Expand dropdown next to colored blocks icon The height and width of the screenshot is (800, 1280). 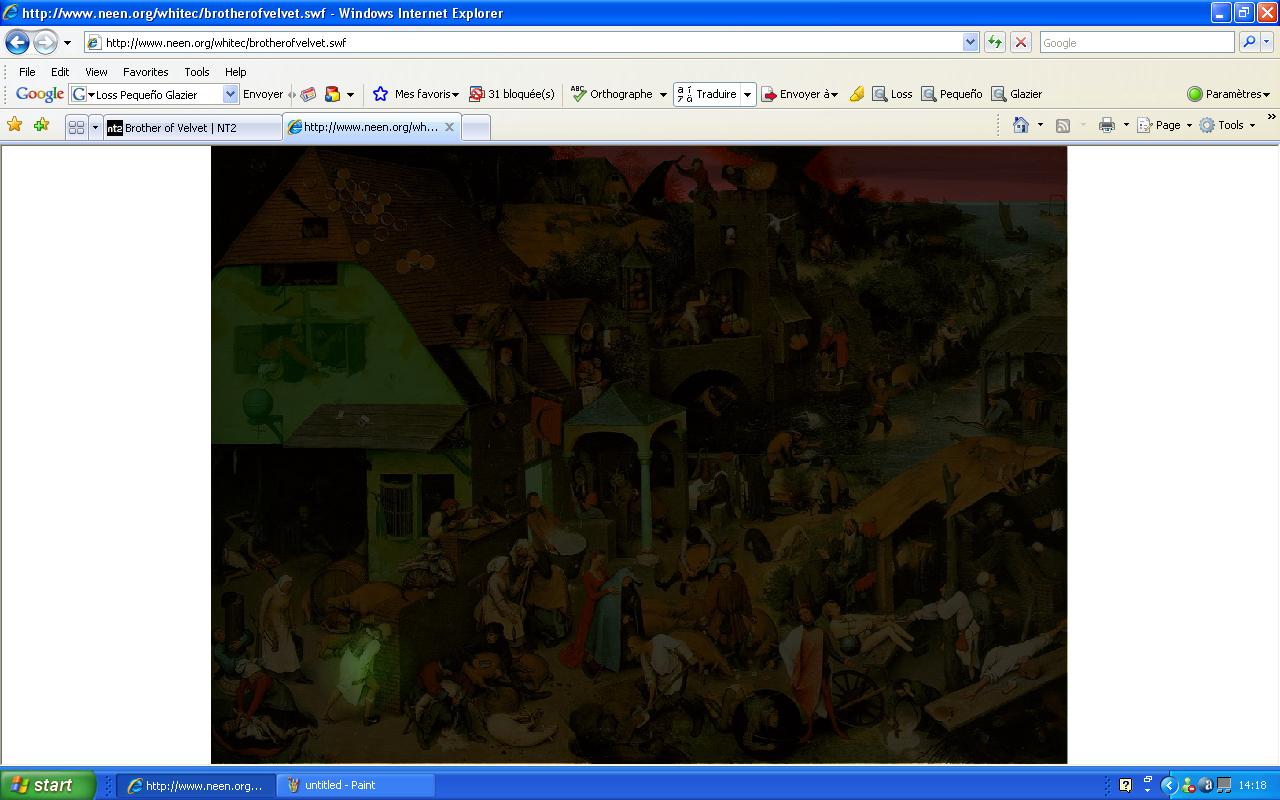coord(350,95)
